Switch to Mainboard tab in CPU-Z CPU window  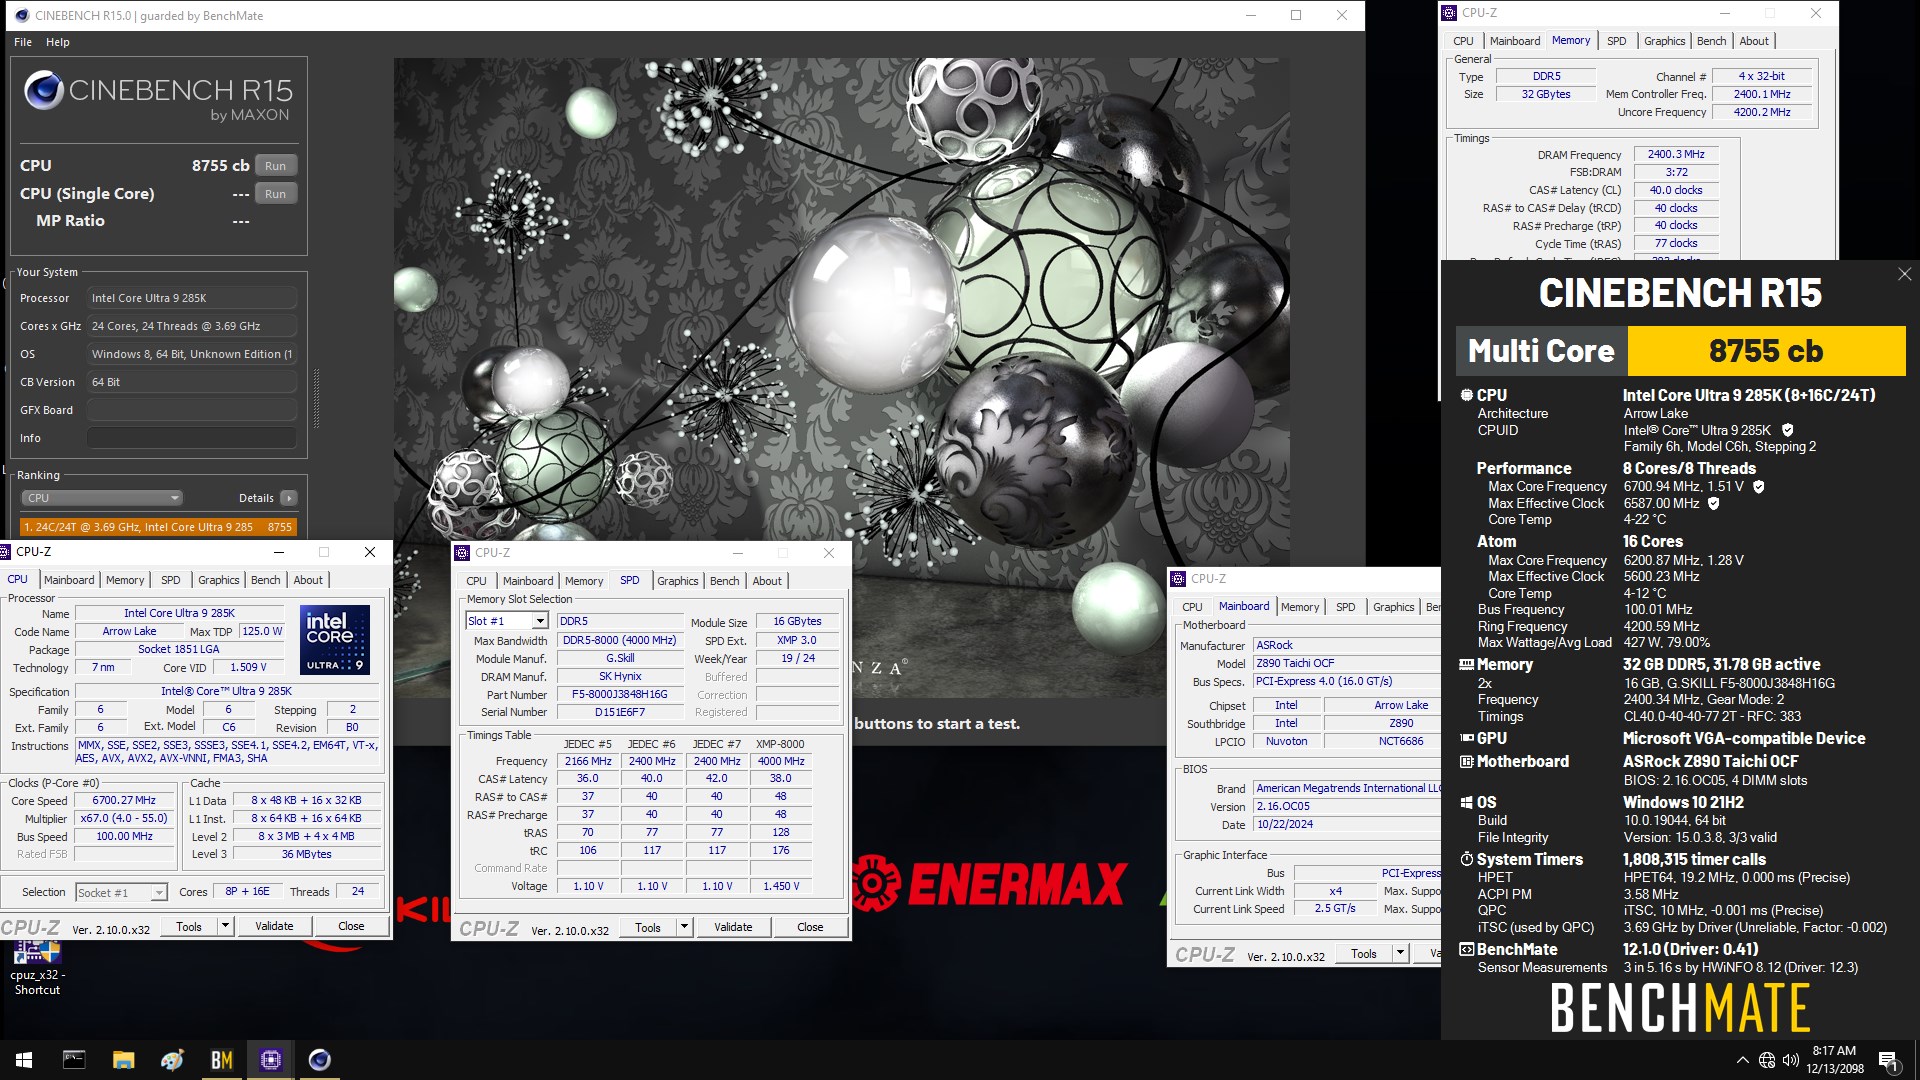coord(69,580)
